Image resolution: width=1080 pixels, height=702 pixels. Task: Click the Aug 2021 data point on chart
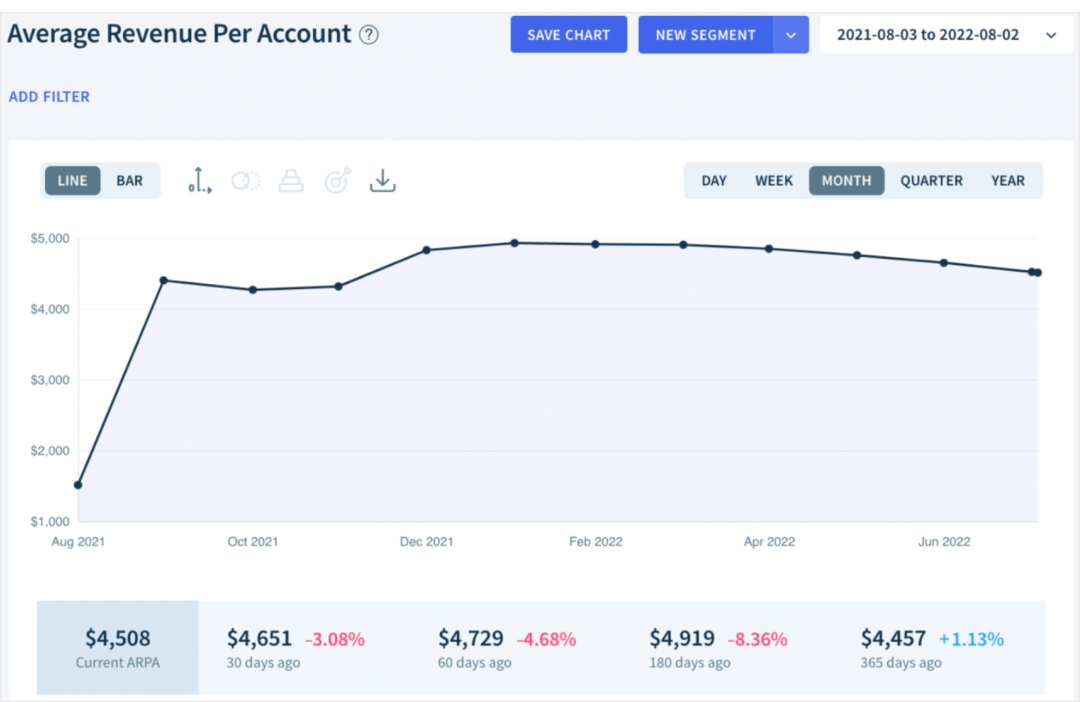click(x=78, y=485)
